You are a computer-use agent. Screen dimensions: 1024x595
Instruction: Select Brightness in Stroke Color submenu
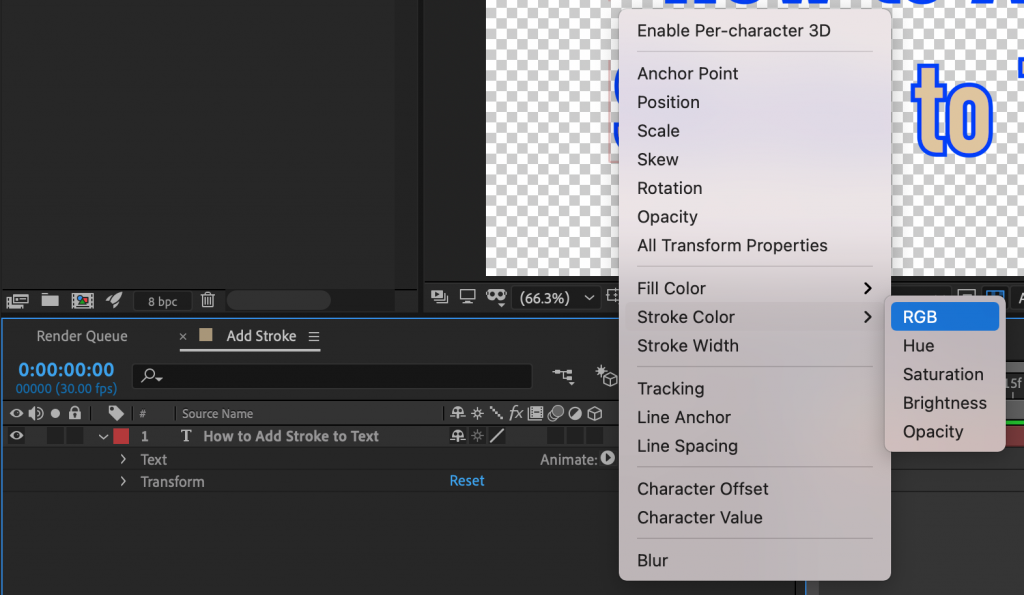945,403
